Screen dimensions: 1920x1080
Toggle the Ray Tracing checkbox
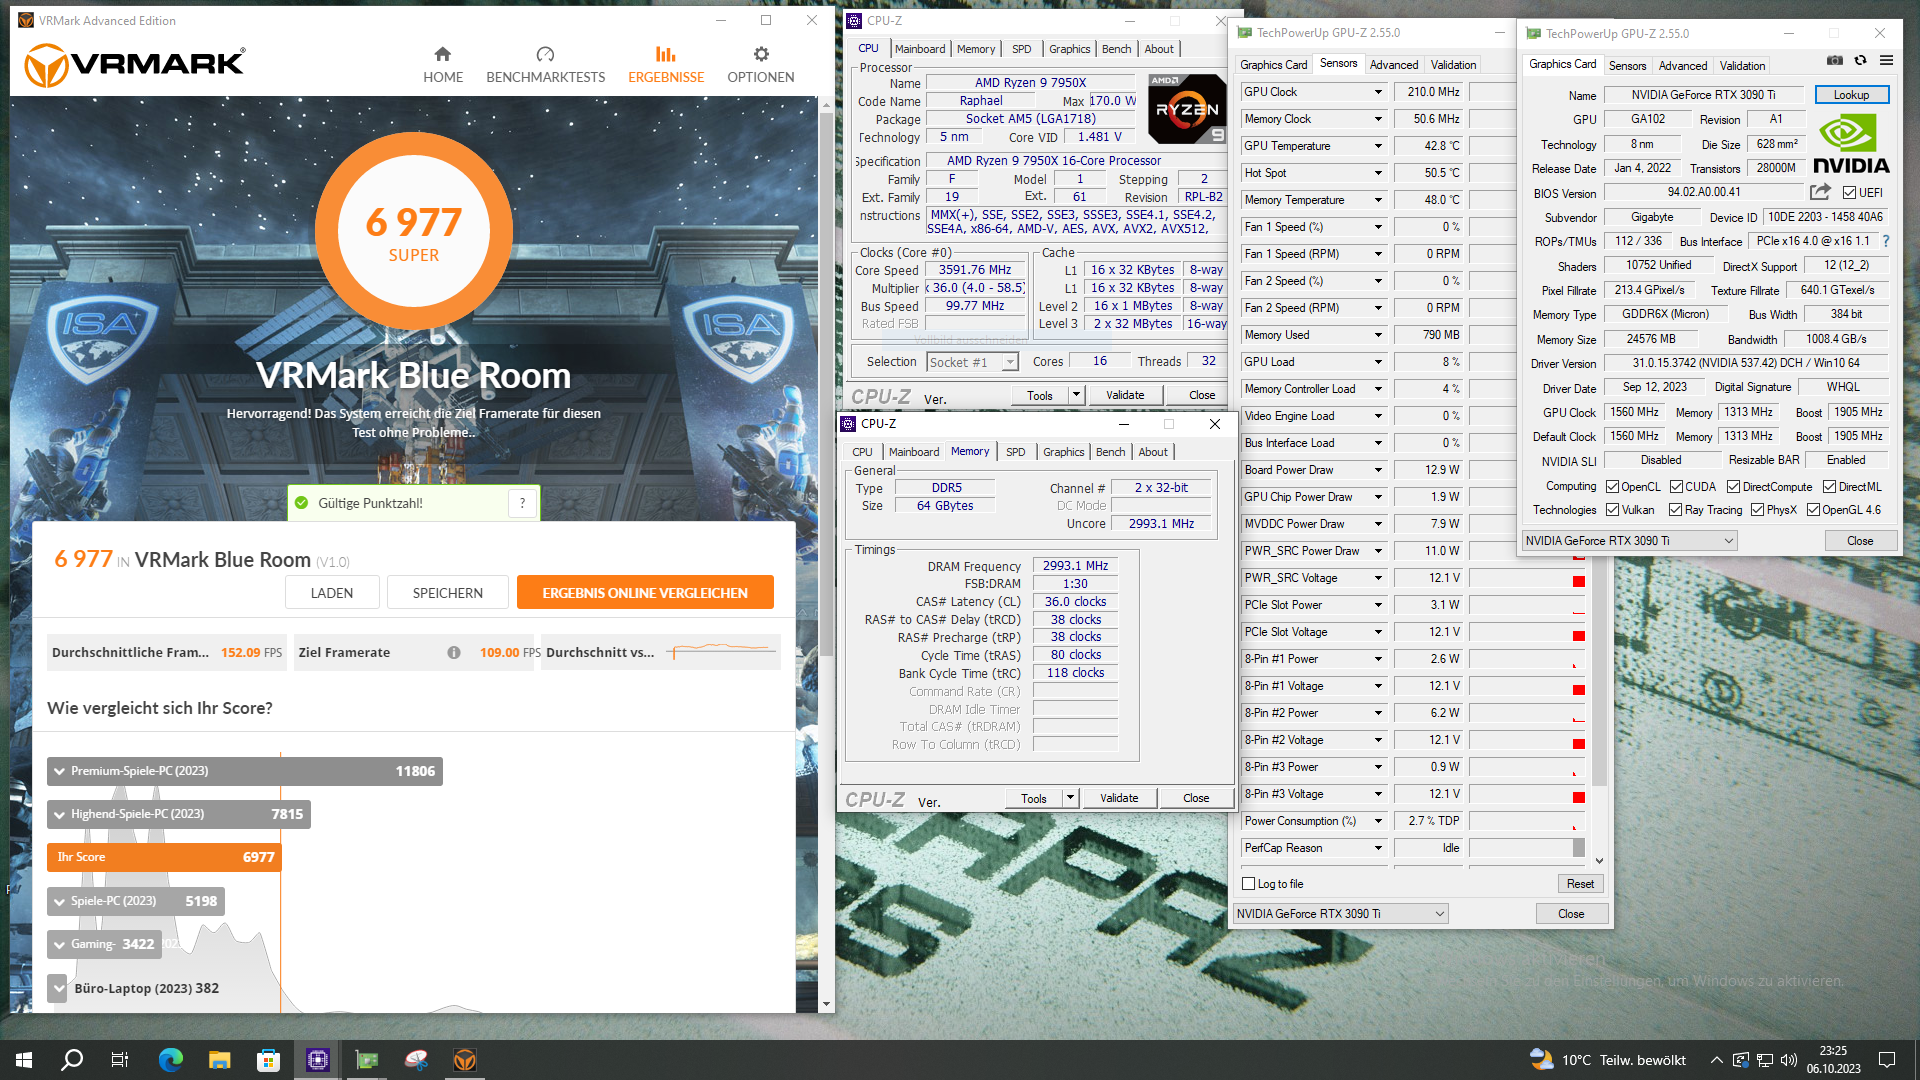1675,510
